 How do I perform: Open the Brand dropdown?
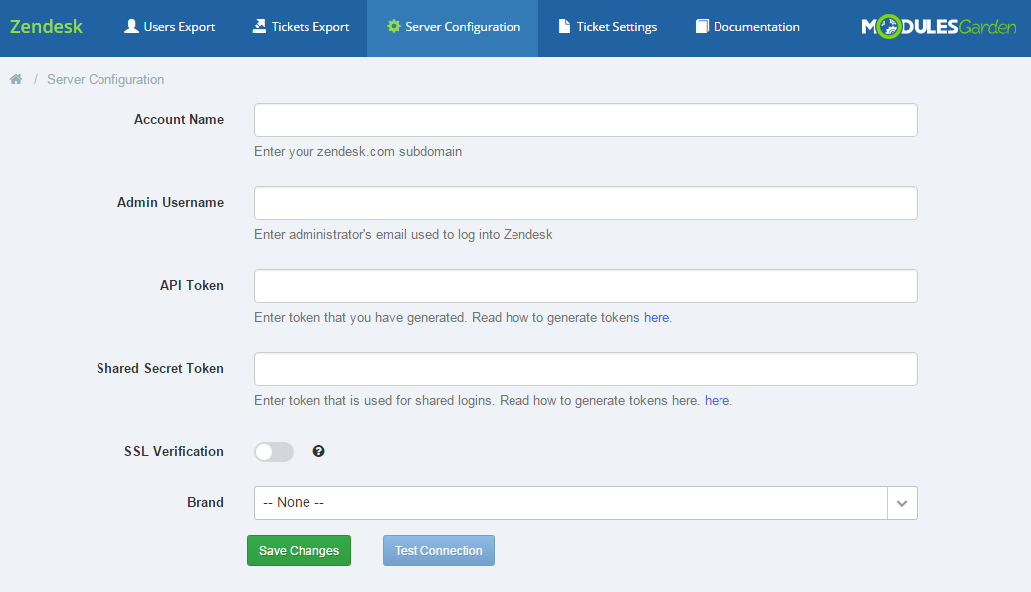[586, 503]
